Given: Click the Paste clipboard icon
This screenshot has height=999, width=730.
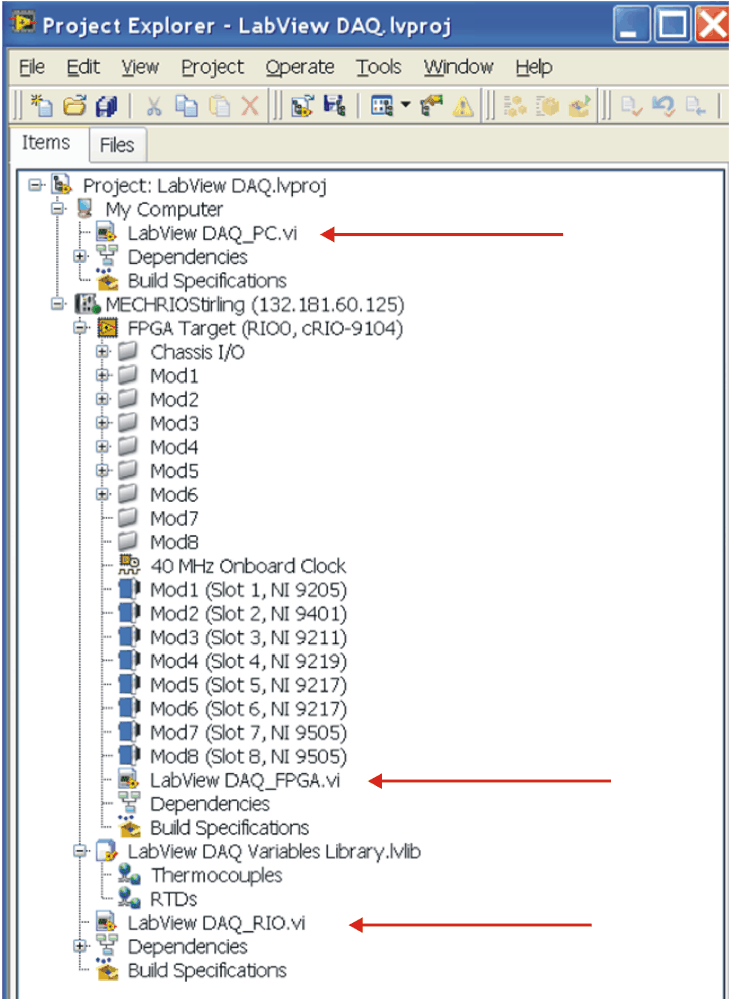Looking at the screenshot, I should [220, 105].
